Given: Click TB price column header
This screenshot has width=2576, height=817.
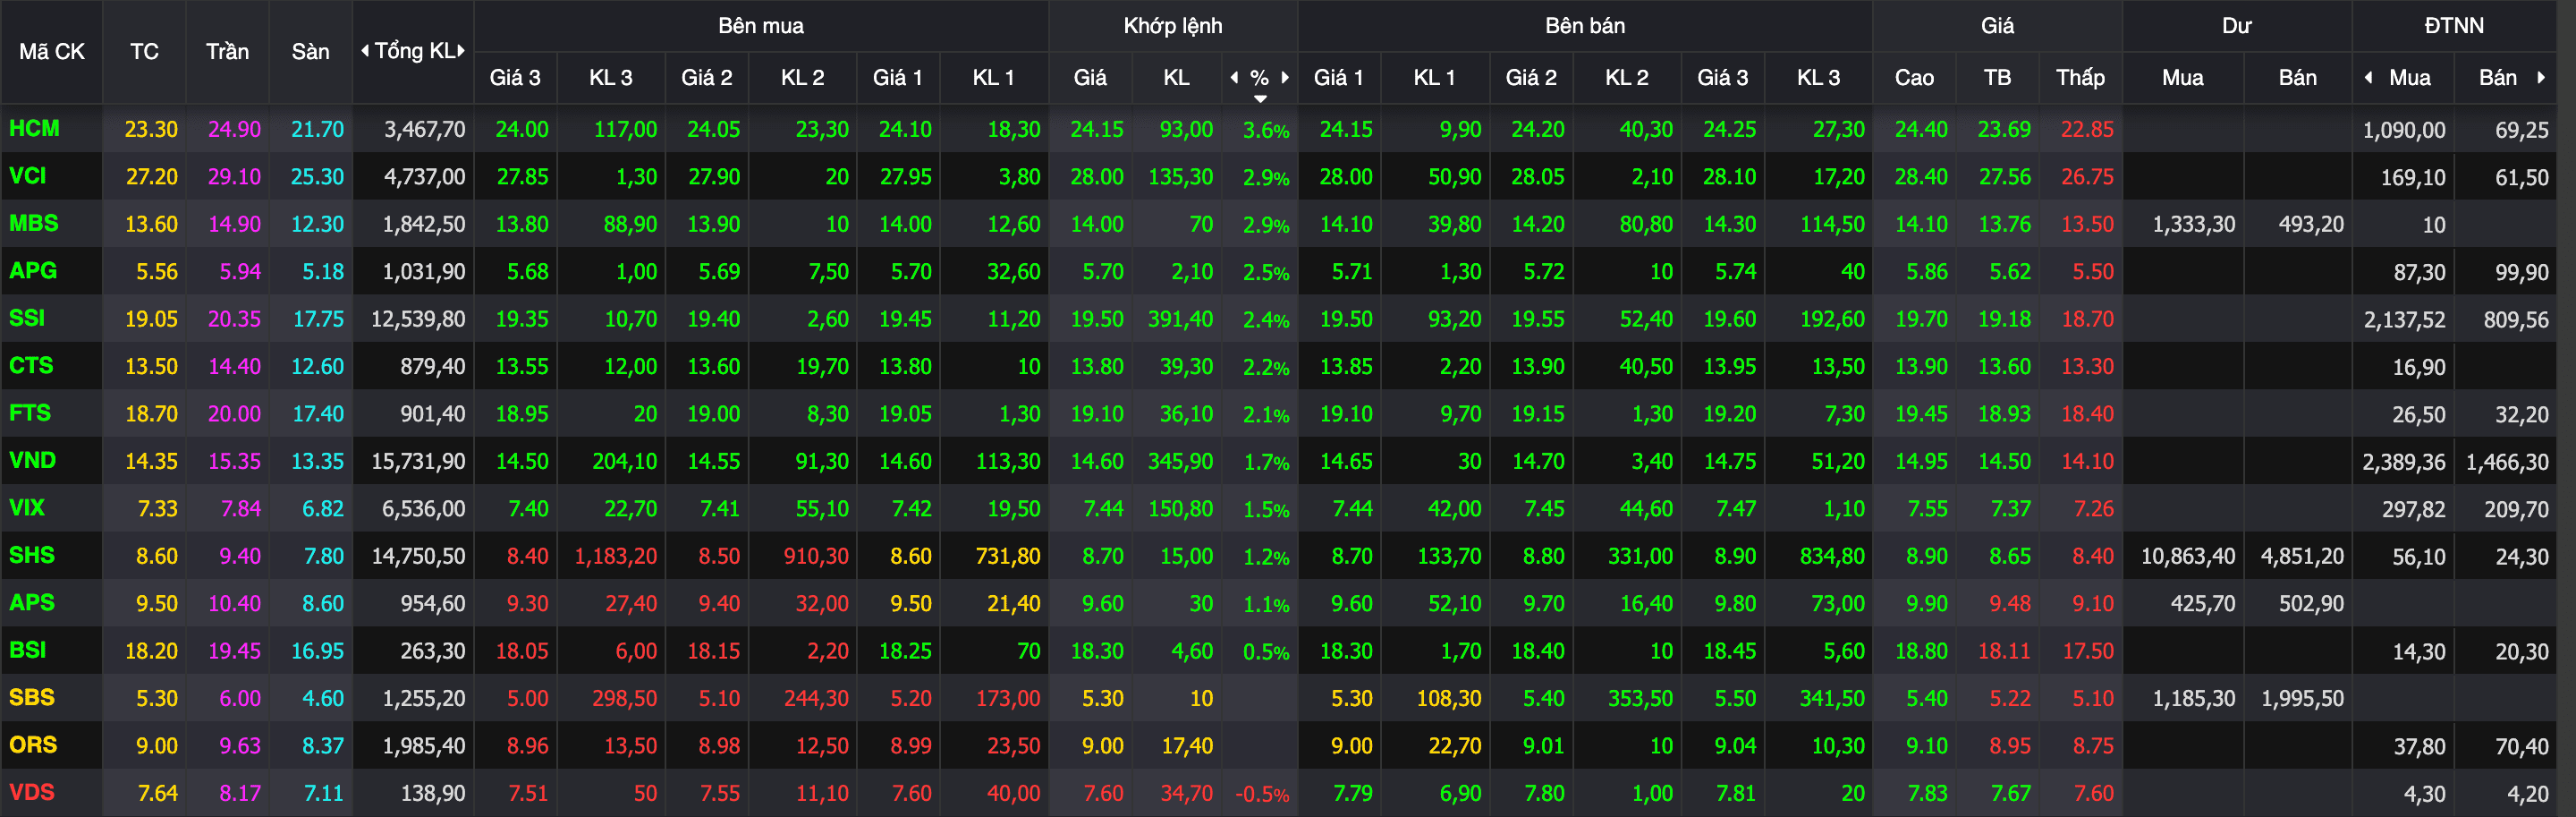Looking at the screenshot, I should coord(1997,77).
